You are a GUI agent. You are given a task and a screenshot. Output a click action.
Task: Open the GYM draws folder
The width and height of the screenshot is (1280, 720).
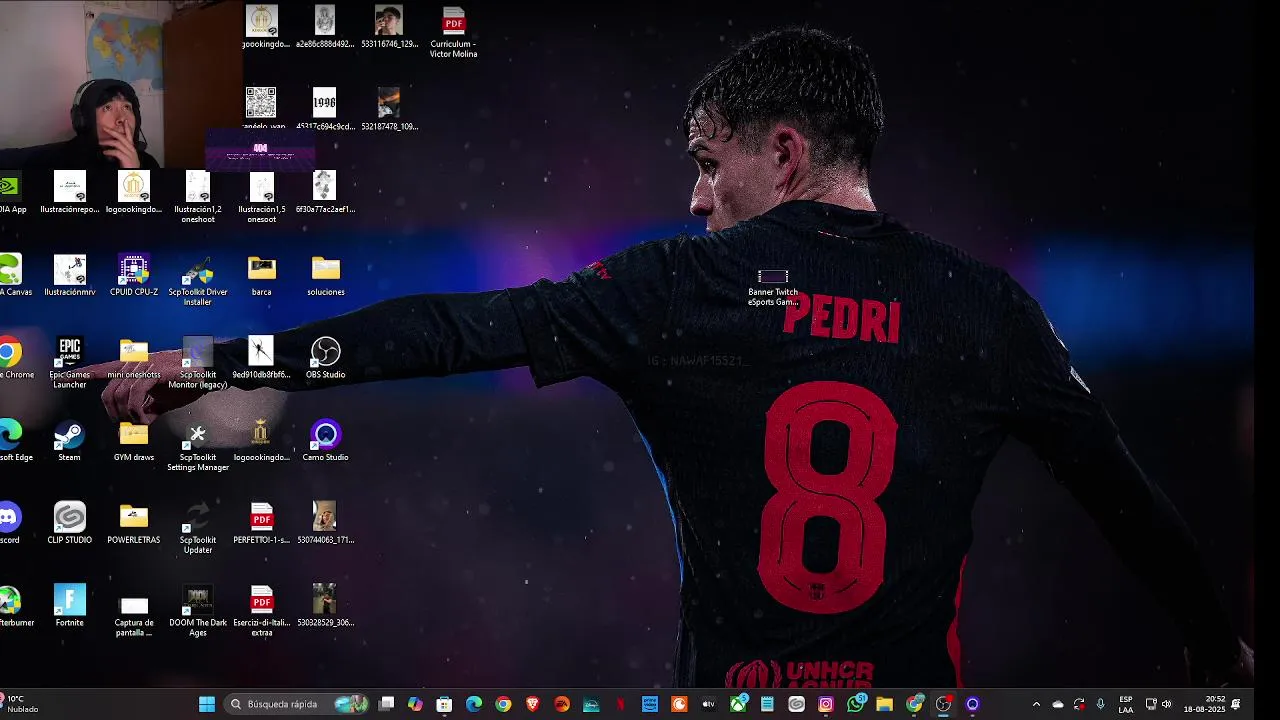133,442
